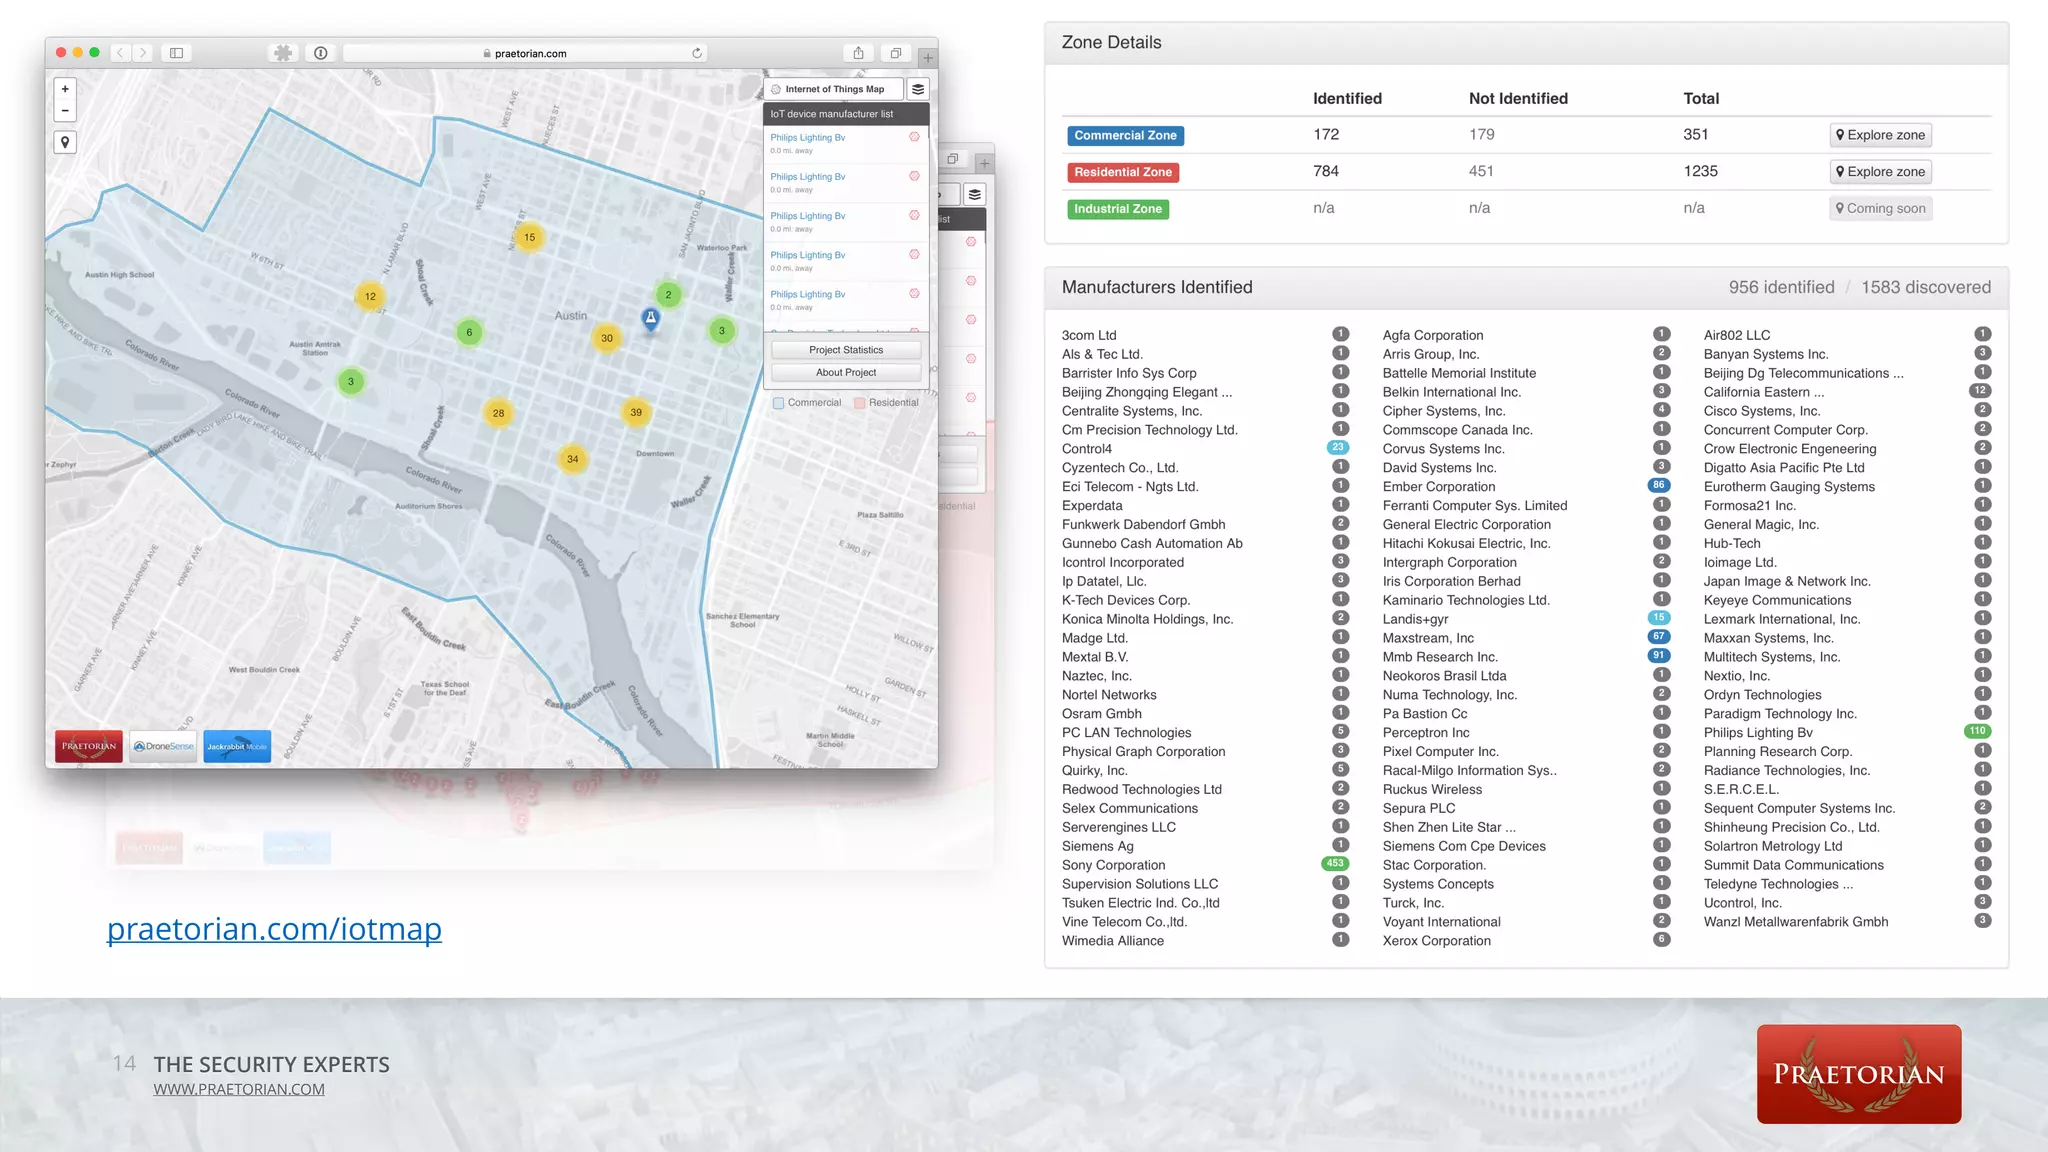Toggle the Commercial zone checkbox
This screenshot has width=2048, height=1152.
click(778, 403)
